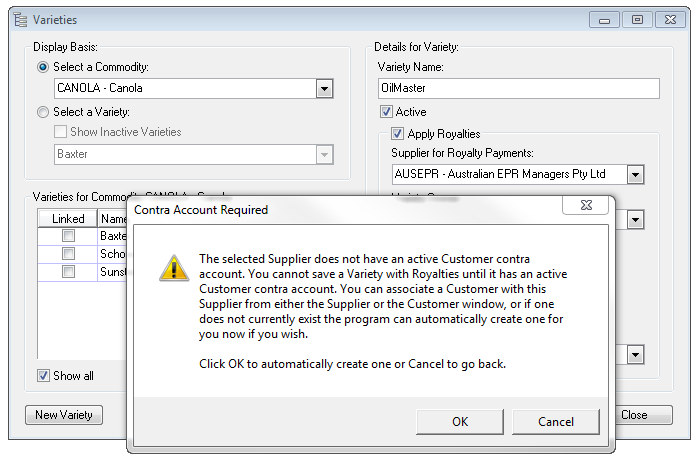Screen dimensions: 699x456
Task: Toggle the Show Inactive Varieties checkbox
Action: click(x=61, y=132)
